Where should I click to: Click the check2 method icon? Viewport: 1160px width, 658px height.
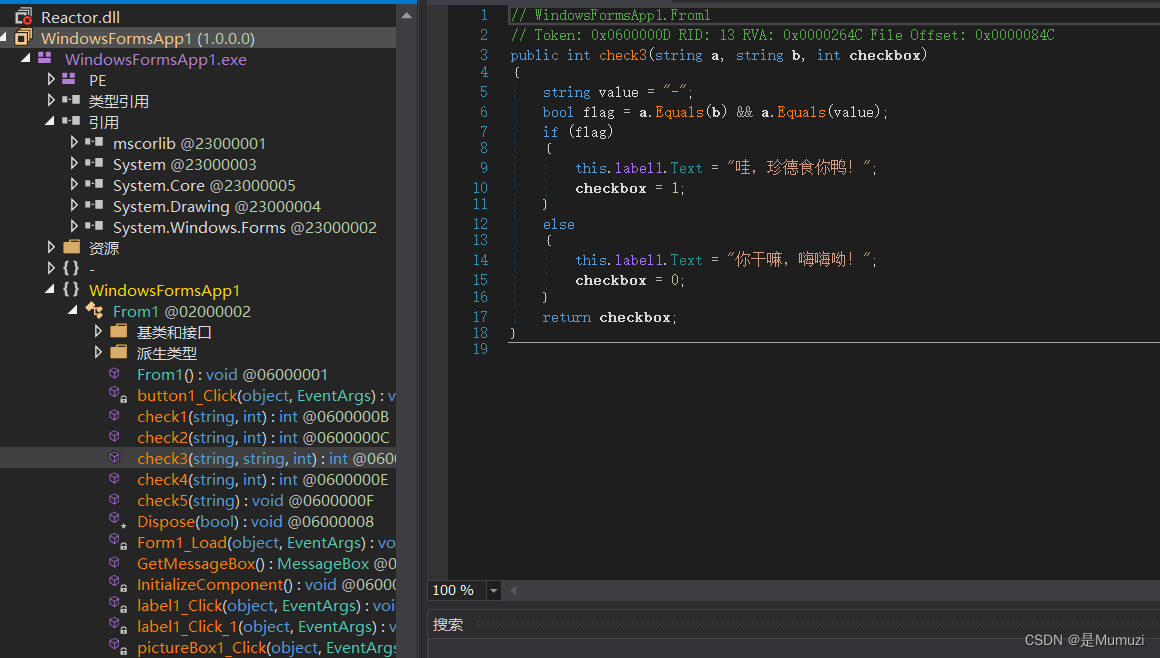pyautogui.click(x=115, y=437)
